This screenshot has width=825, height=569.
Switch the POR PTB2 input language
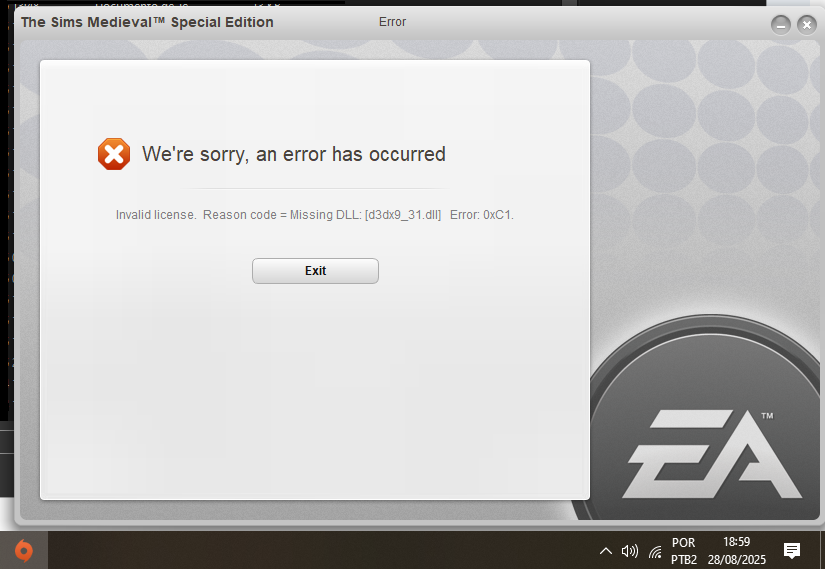pyautogui.click(x=683, y=551)
